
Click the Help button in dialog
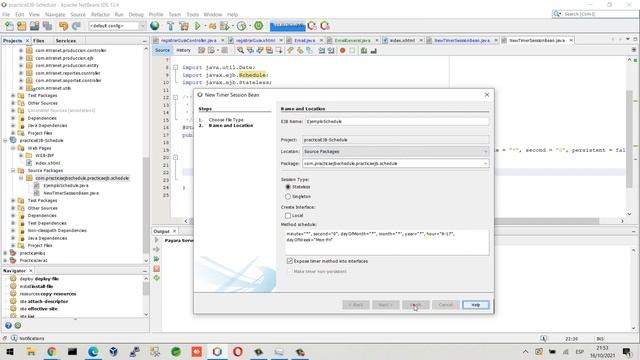click(476, 305)
